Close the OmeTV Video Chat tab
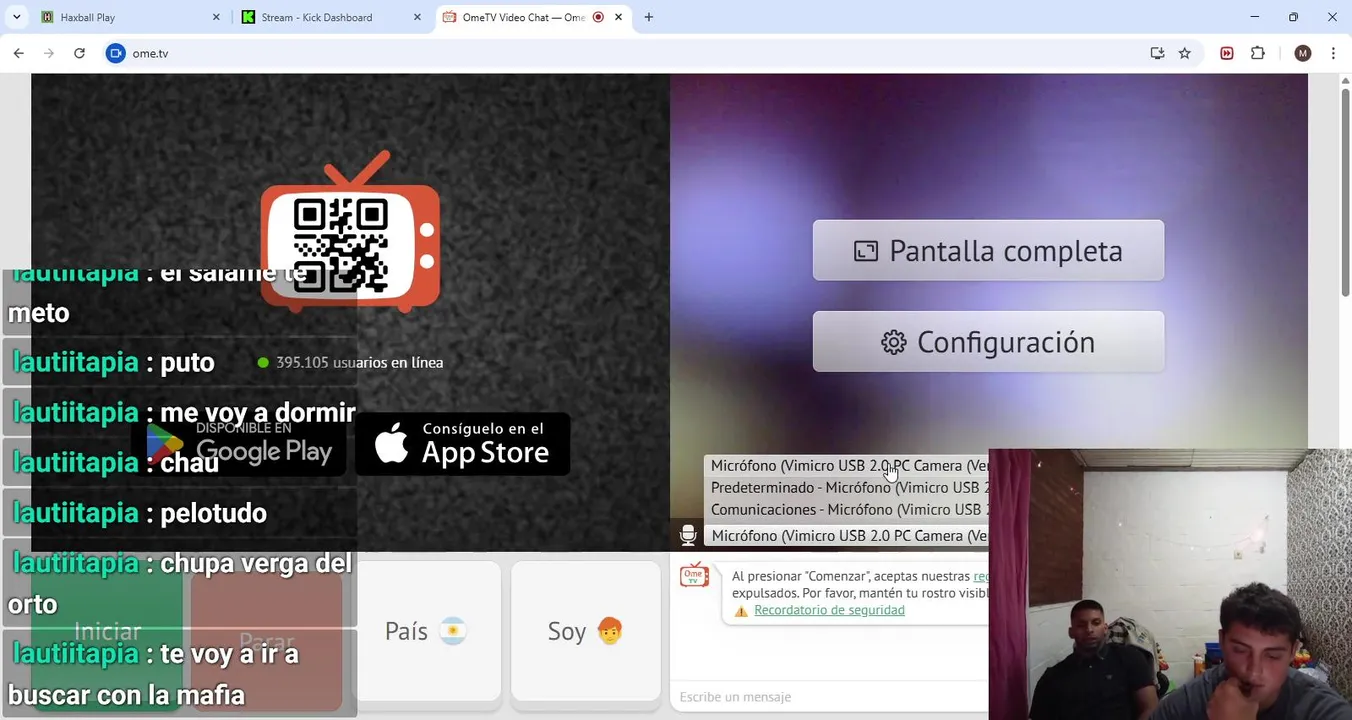The width and height of the screenshot is (1352, 720). (618, 17)
